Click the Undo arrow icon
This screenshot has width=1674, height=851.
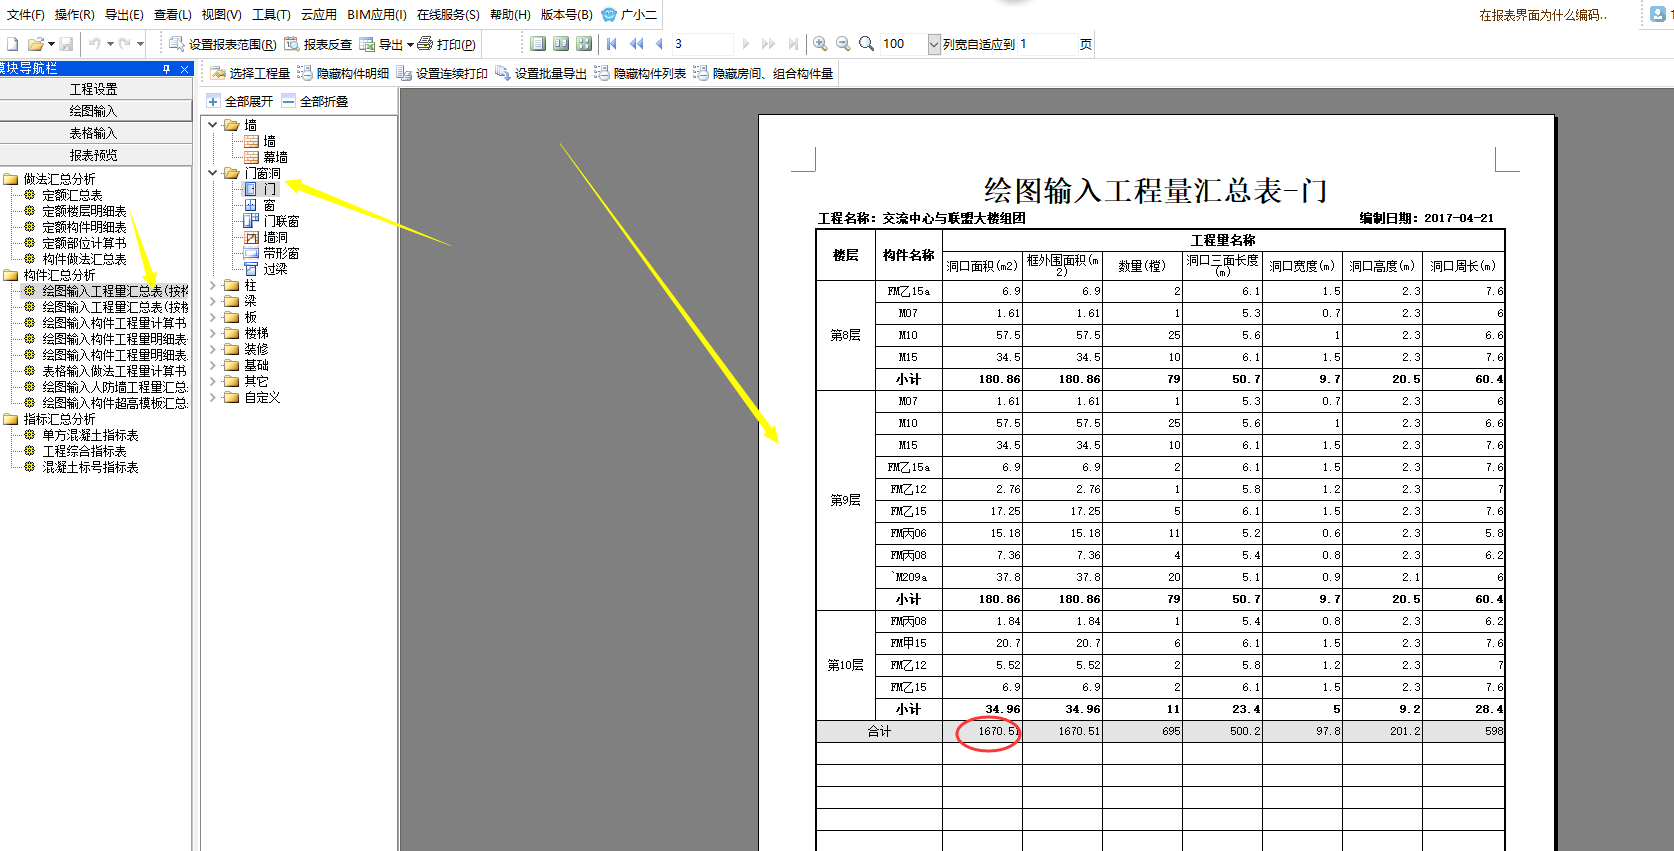tap(95, 44)
